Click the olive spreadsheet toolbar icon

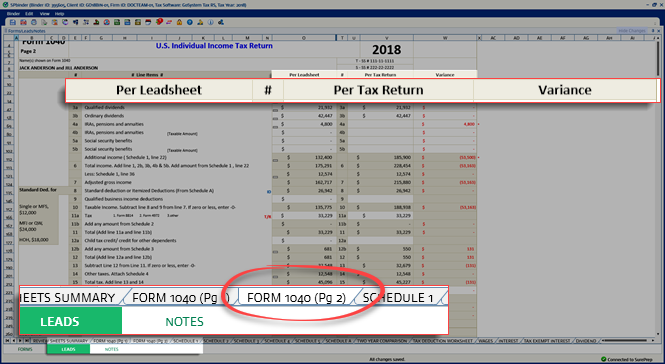point(138,22)
